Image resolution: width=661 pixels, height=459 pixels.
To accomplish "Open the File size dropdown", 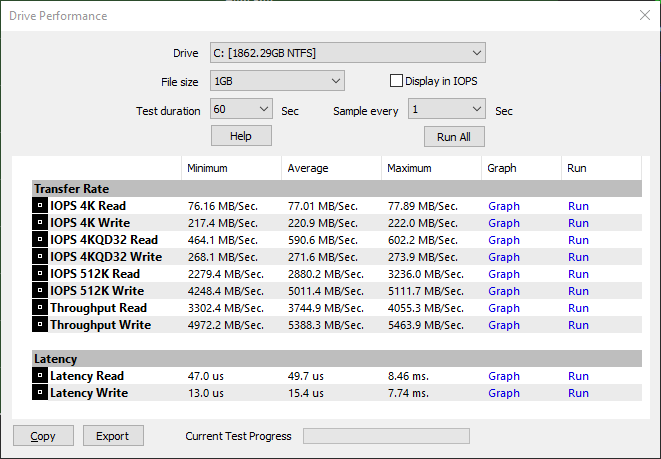I will pos(277,81).
